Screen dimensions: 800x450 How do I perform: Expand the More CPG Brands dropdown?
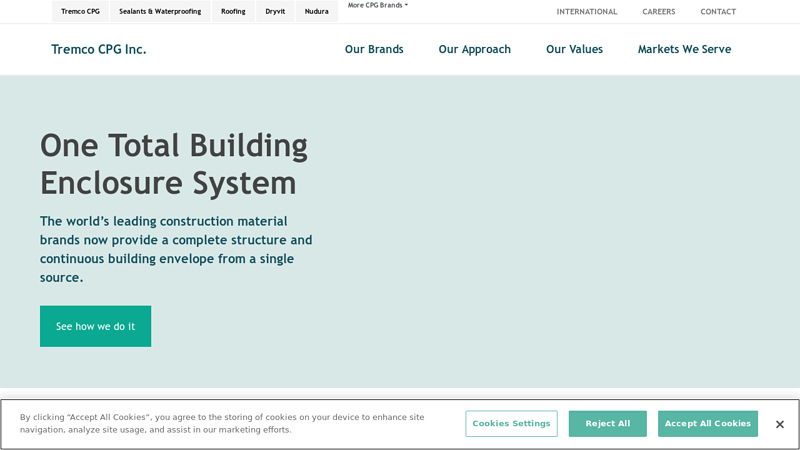point(377,5)
